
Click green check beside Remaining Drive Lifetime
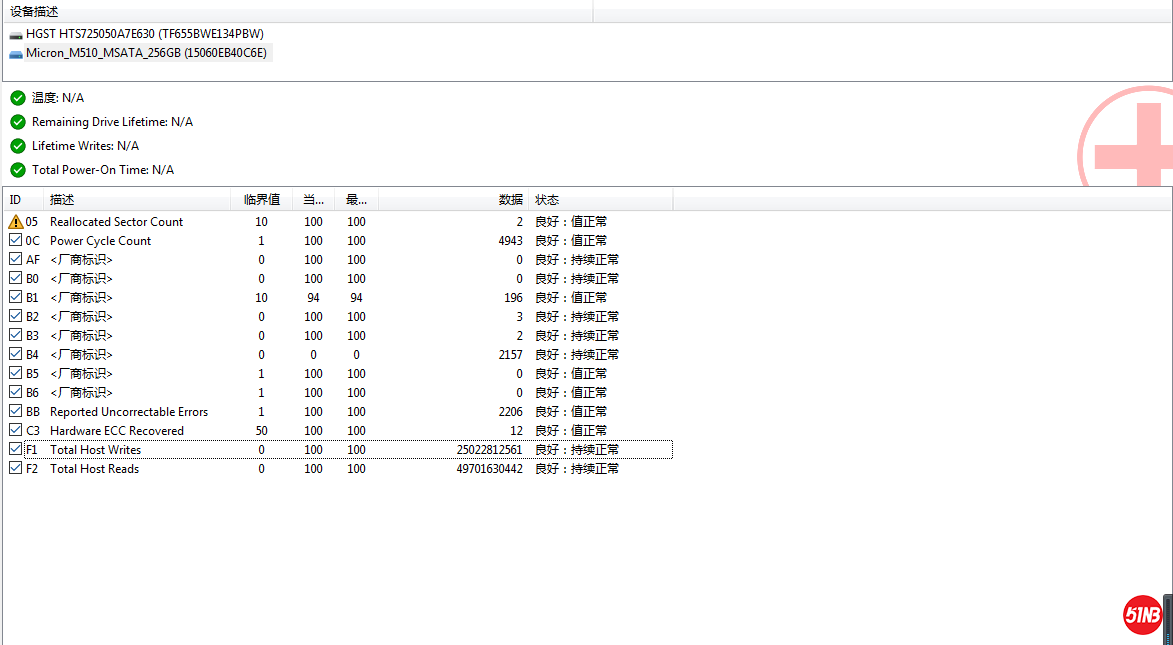(x=18, y=122)
